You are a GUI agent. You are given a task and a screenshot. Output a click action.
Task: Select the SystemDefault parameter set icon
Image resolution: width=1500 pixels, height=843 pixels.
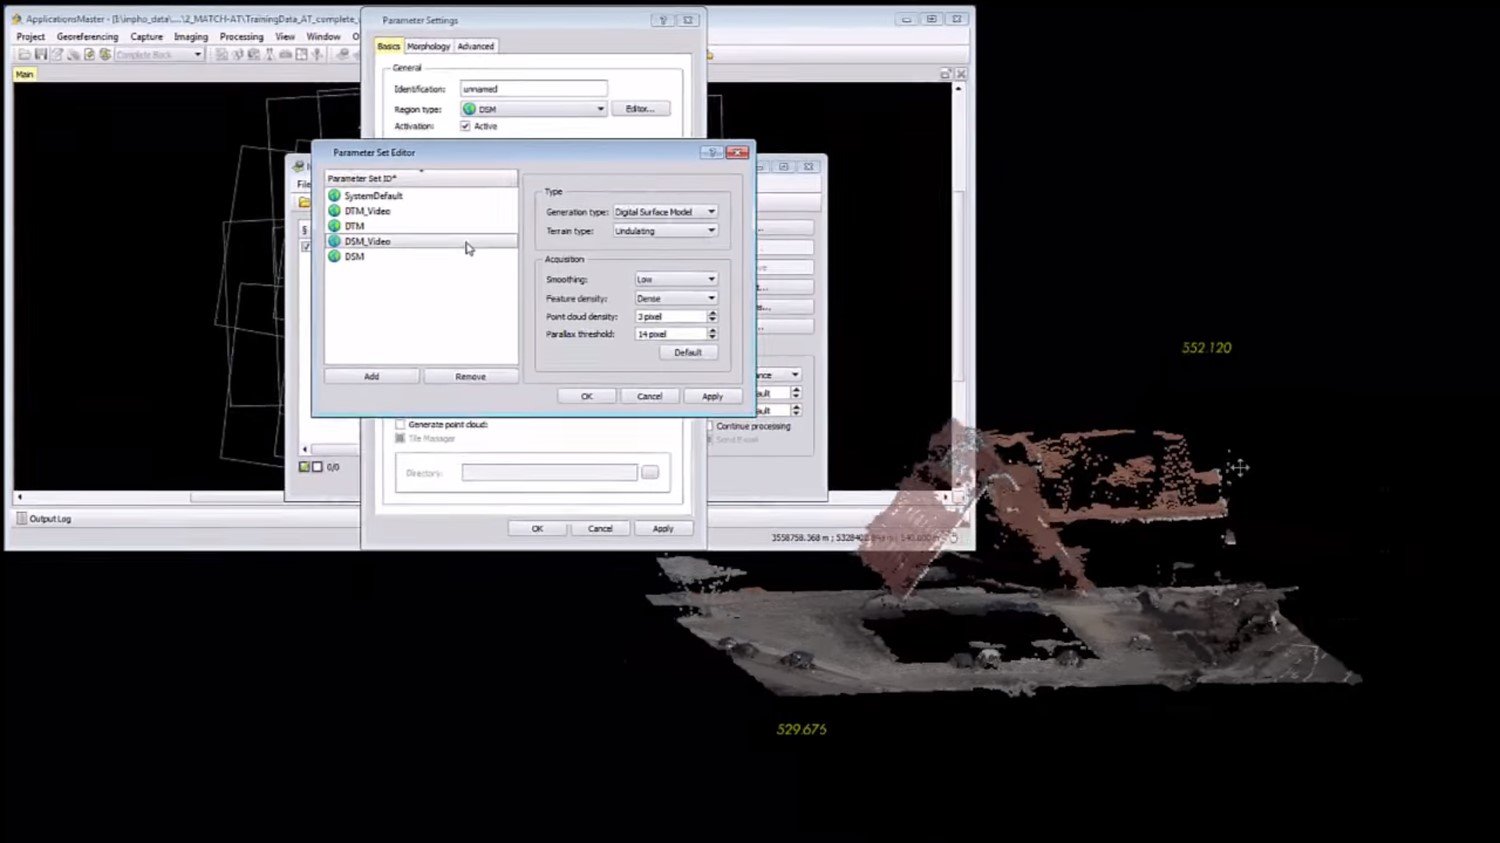(334, 196)
